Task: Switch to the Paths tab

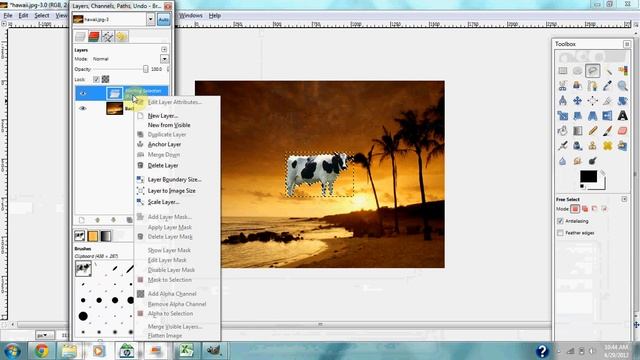Action: [x=108, y=37]
